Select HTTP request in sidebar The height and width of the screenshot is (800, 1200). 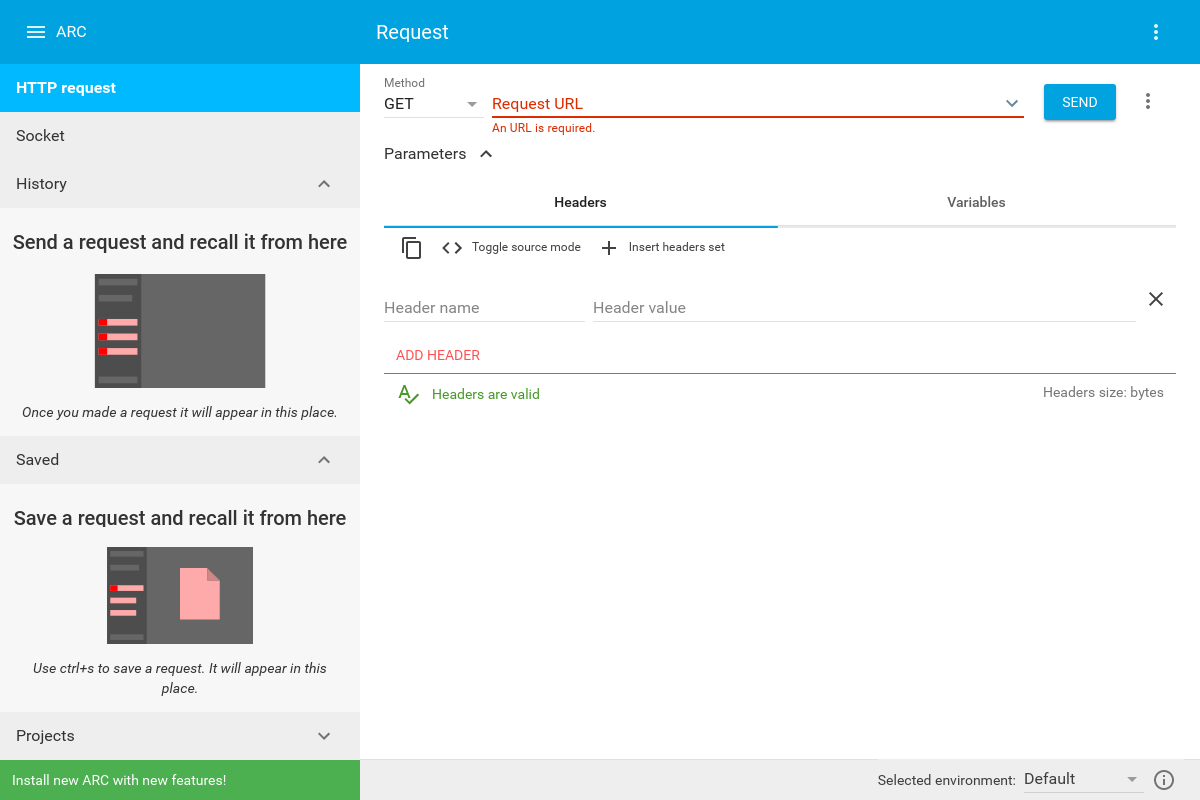(180, 88)
